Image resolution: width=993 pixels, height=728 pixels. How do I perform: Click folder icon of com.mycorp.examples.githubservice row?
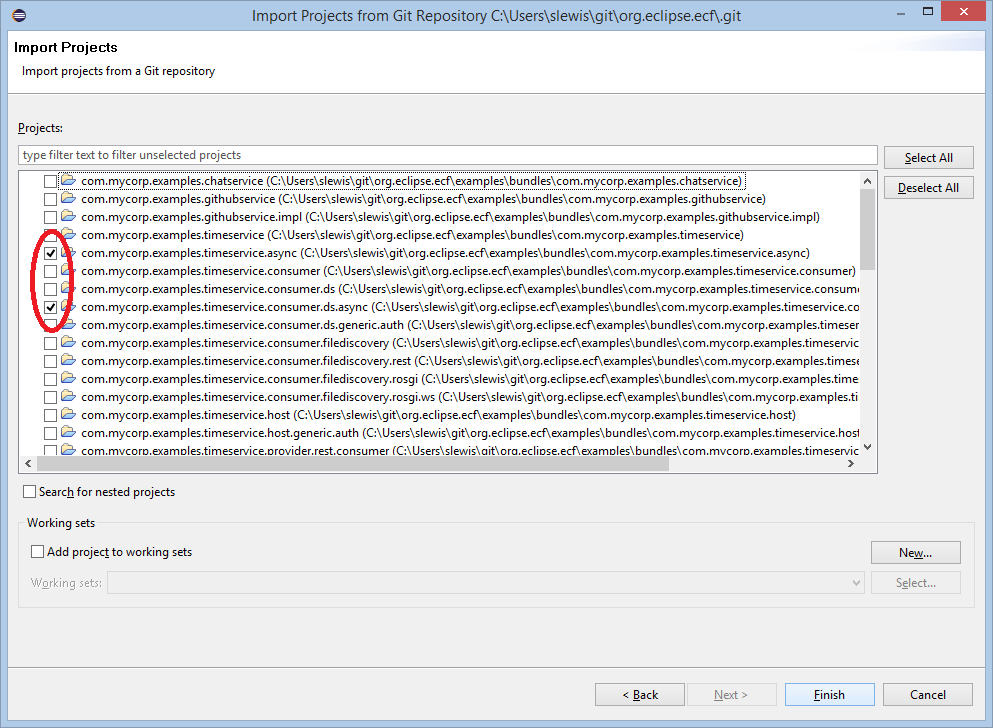click(x=68, y=199)
